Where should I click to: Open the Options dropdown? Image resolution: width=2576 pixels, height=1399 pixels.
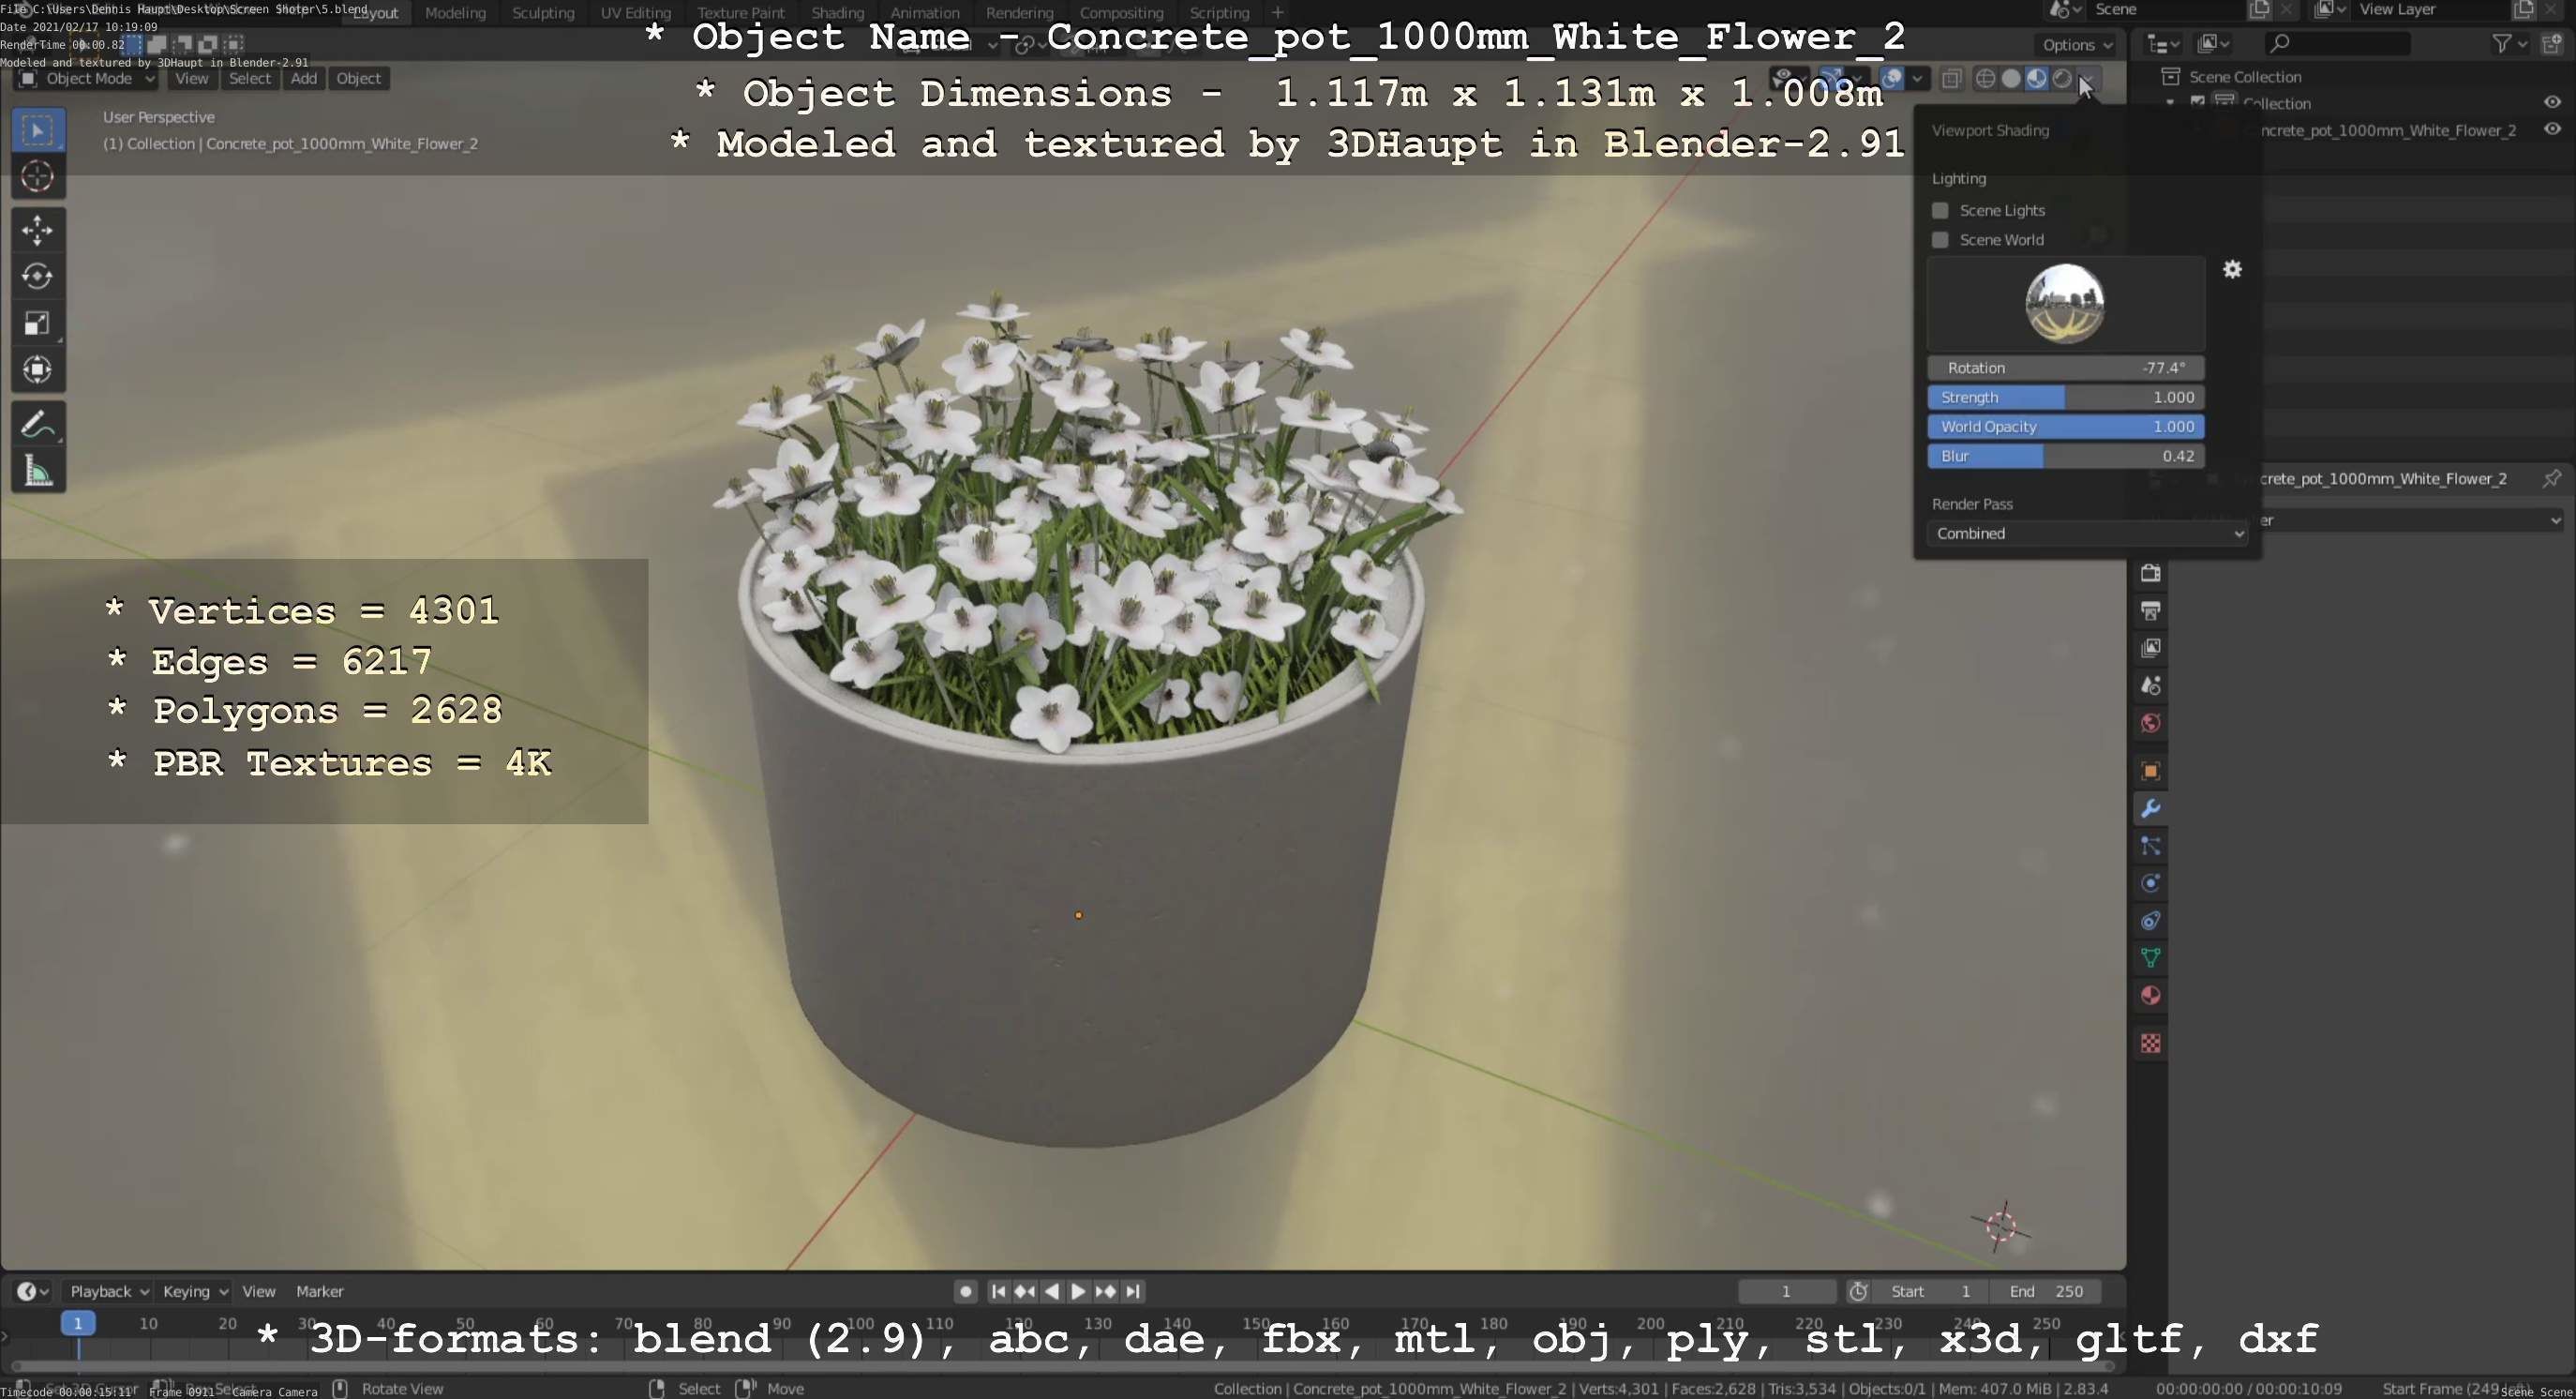pyautogui.click(x=2076, y=44)
